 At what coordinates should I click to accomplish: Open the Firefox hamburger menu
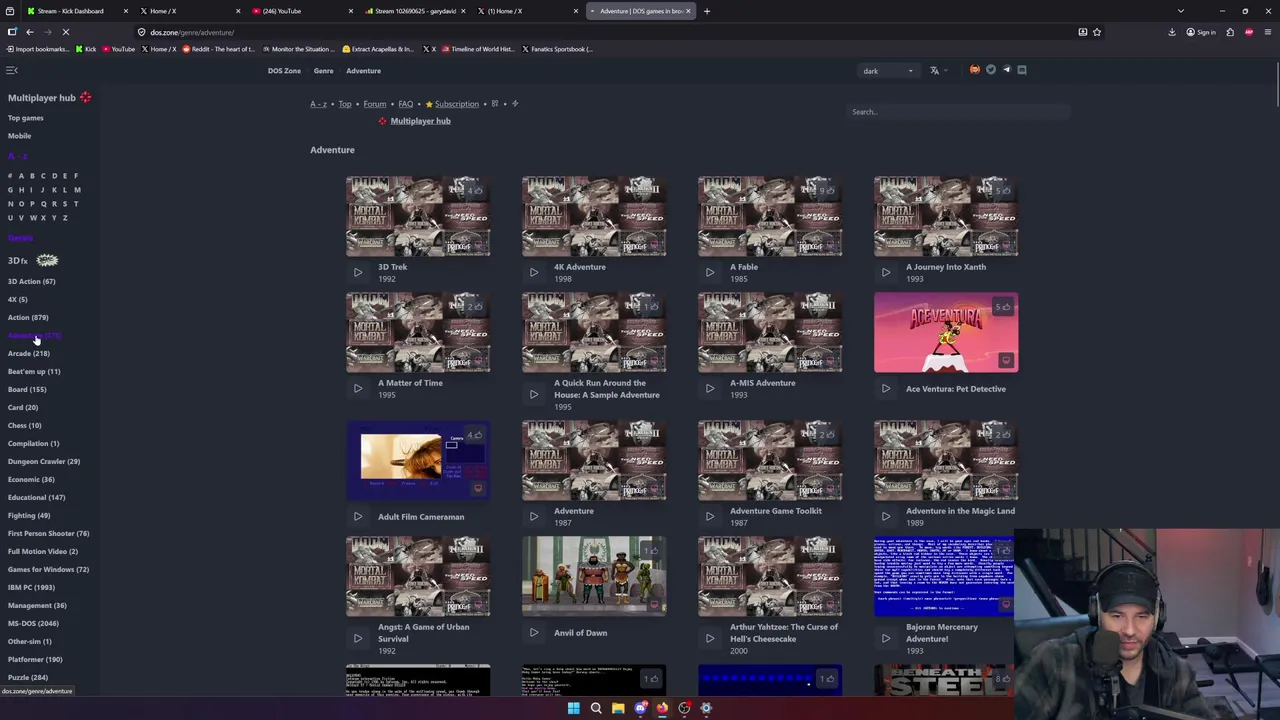click(1267, 32)
